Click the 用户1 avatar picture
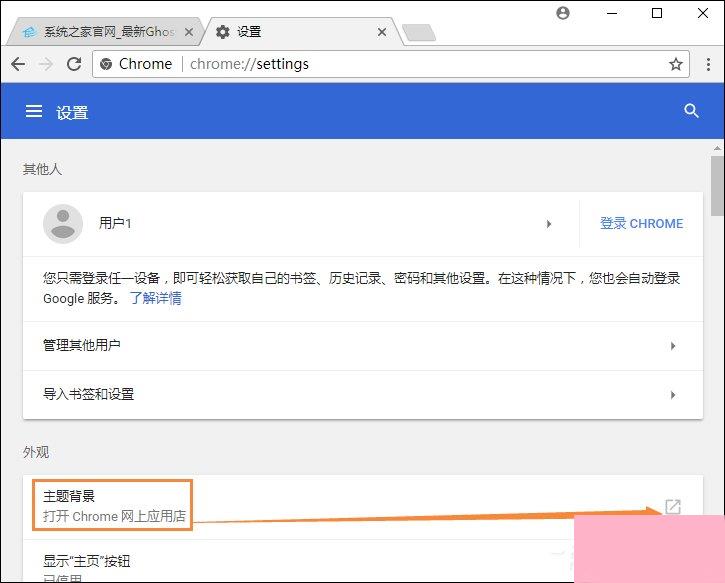The width and height of the screenshot is (725, 583). click(x=63, y=224)
